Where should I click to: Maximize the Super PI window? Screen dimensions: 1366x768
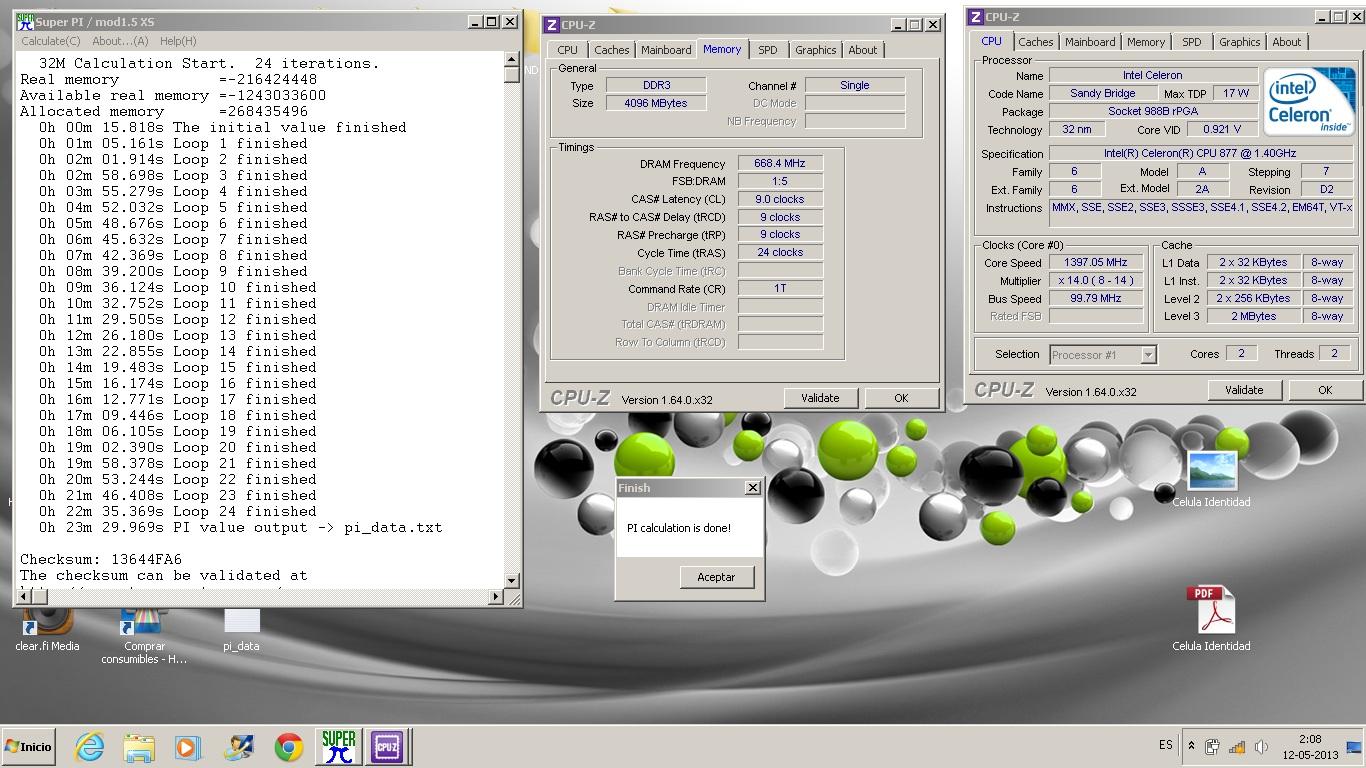click(x=491, y=21)
